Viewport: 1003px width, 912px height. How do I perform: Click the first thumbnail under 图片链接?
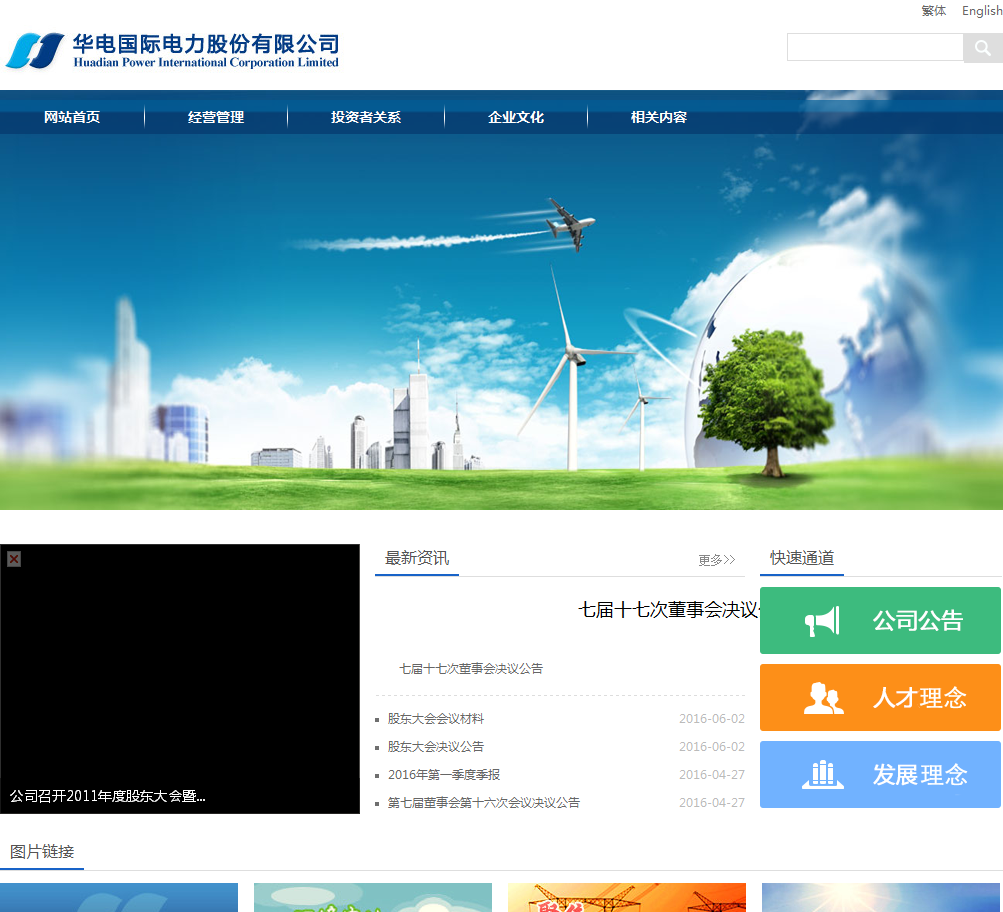[119, 897]
